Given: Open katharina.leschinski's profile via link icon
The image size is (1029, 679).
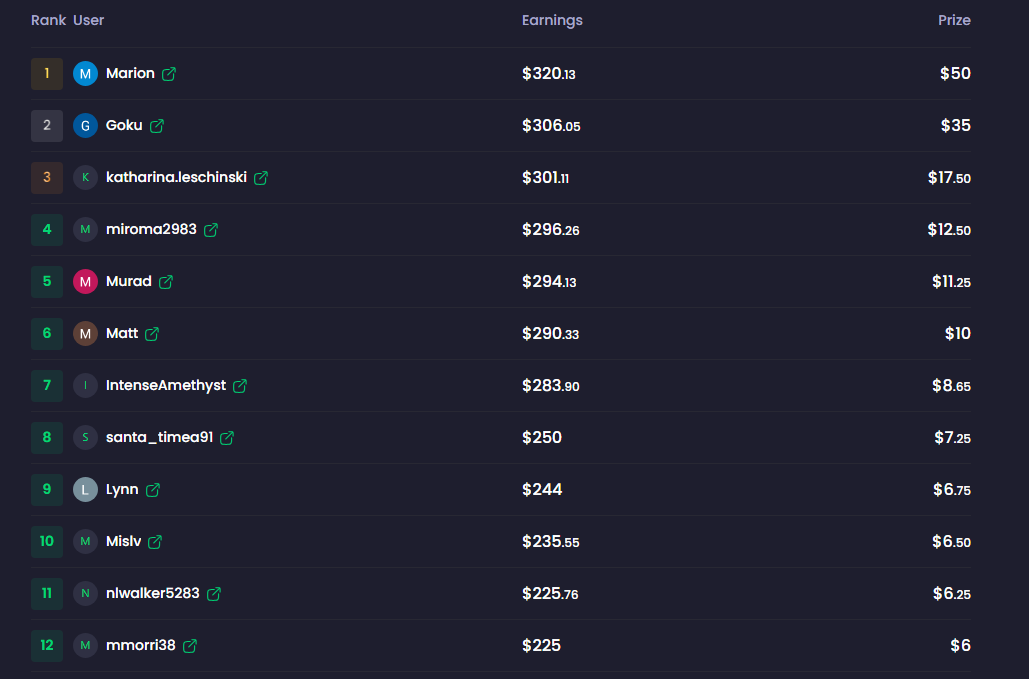Looking at the screenshot, I should pyautogui.click(x=261, y=177).
